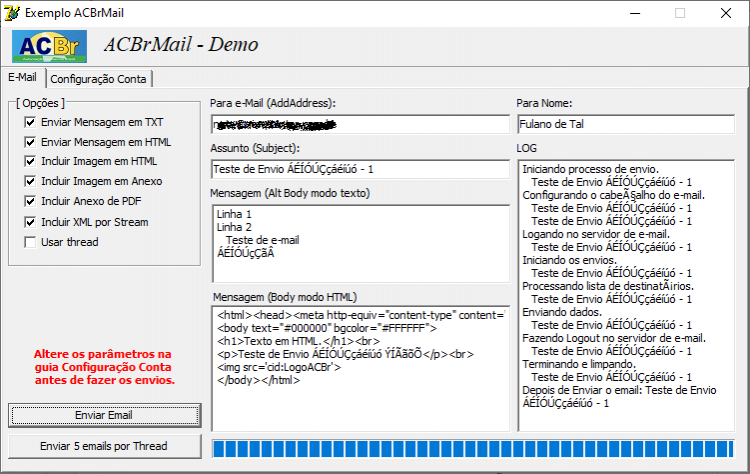Click the Para Nome input field
This screenshot has width=750, height=474.
pos(626,124)
